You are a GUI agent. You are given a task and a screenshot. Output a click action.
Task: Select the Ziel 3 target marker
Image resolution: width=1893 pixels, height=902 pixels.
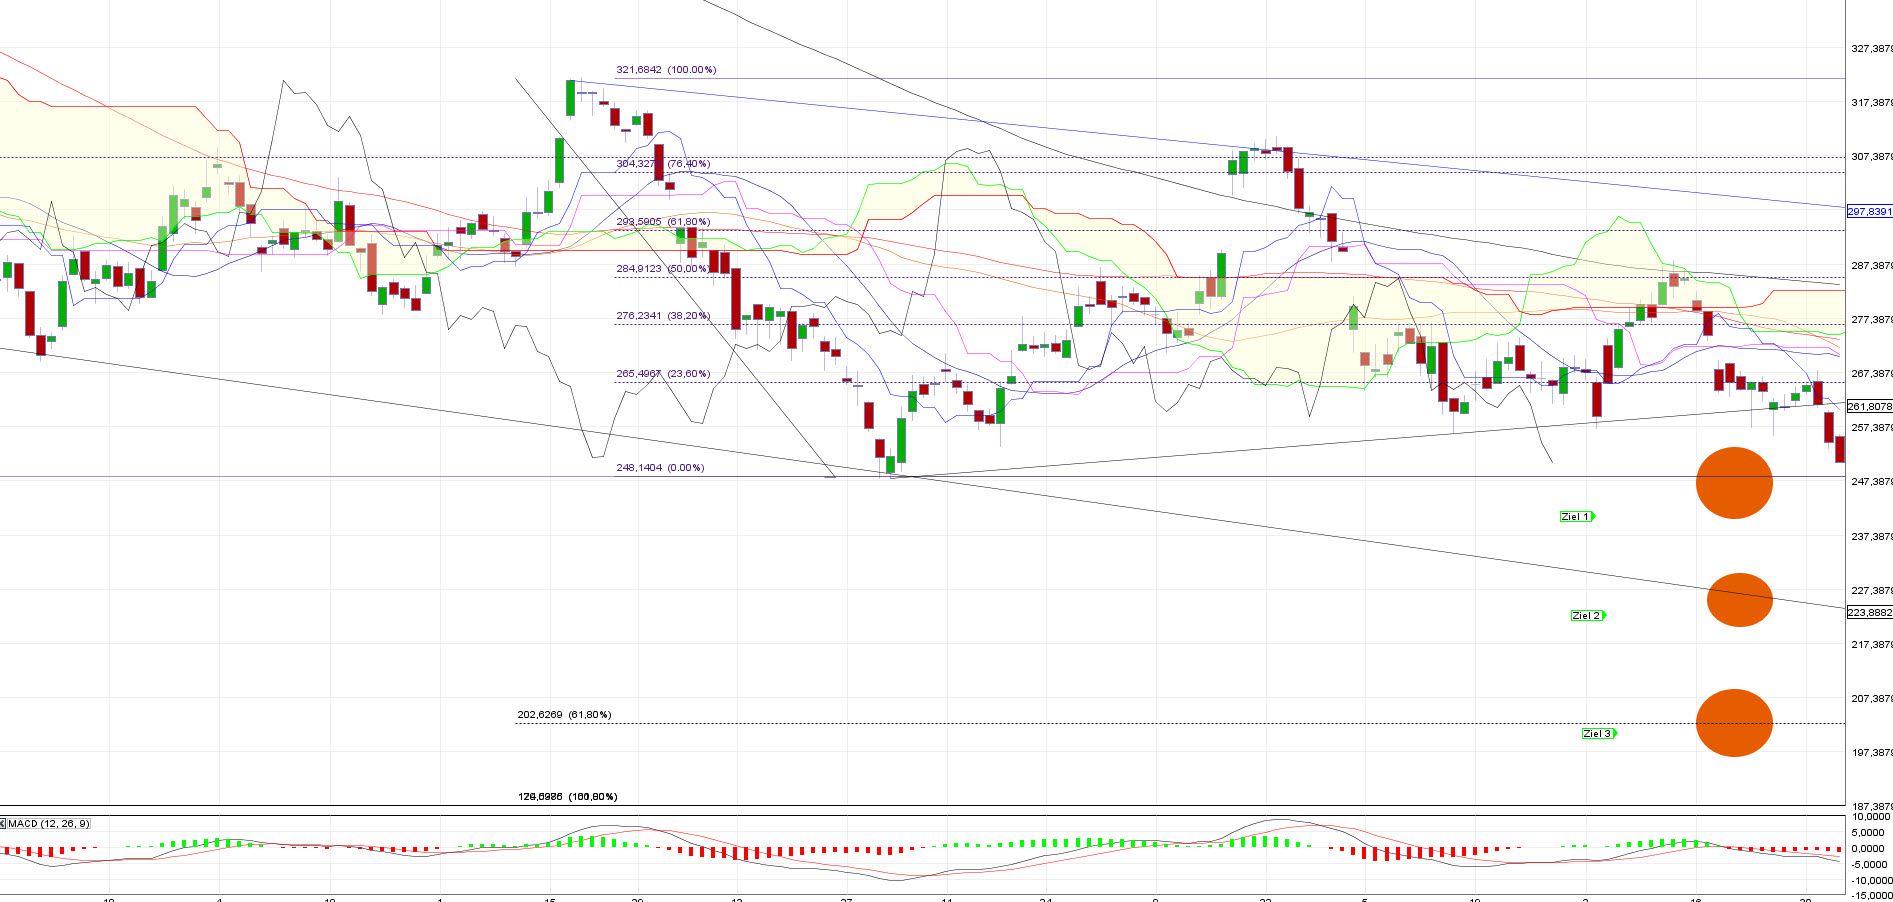coord(1598,734)
